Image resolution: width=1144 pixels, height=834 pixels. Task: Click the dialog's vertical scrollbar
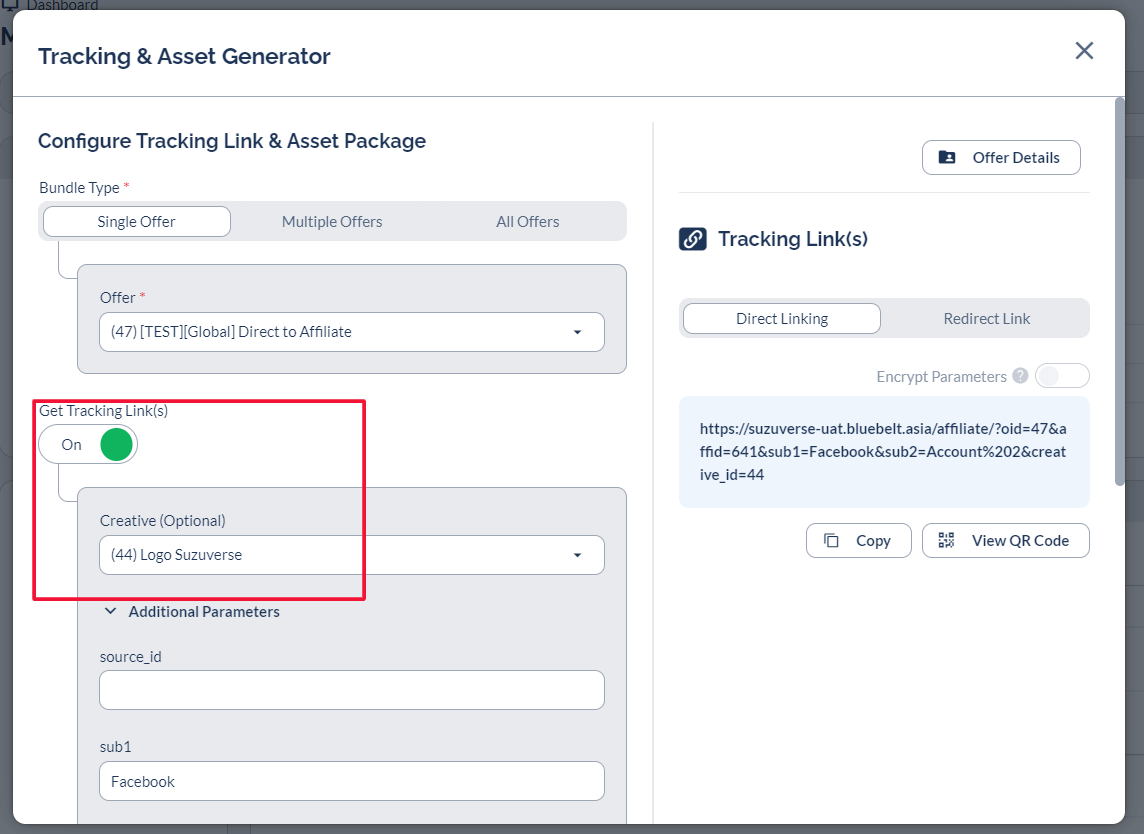click(1119, 290)
